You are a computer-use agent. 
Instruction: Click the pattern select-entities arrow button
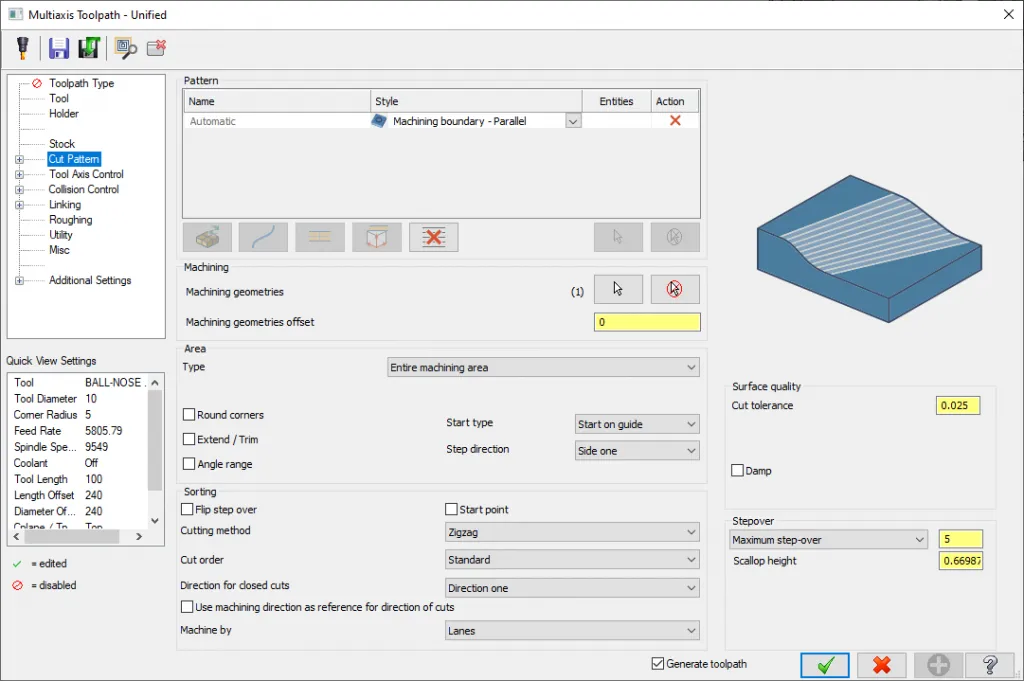point(618,237)
